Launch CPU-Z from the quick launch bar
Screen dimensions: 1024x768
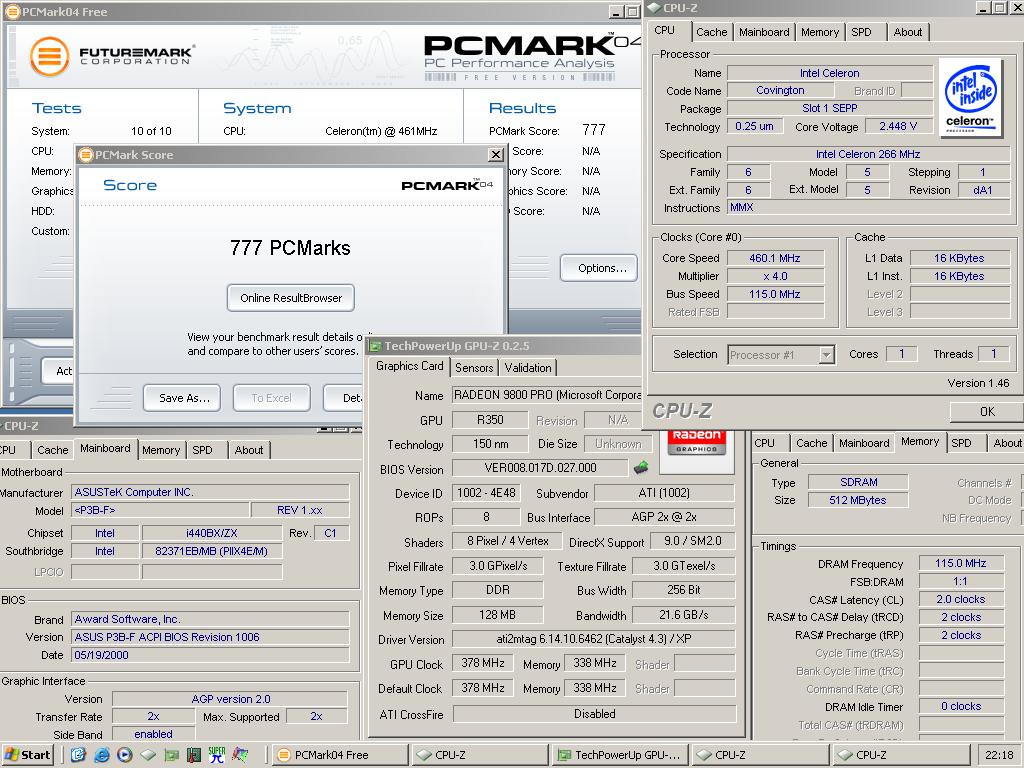pos(148,755)
